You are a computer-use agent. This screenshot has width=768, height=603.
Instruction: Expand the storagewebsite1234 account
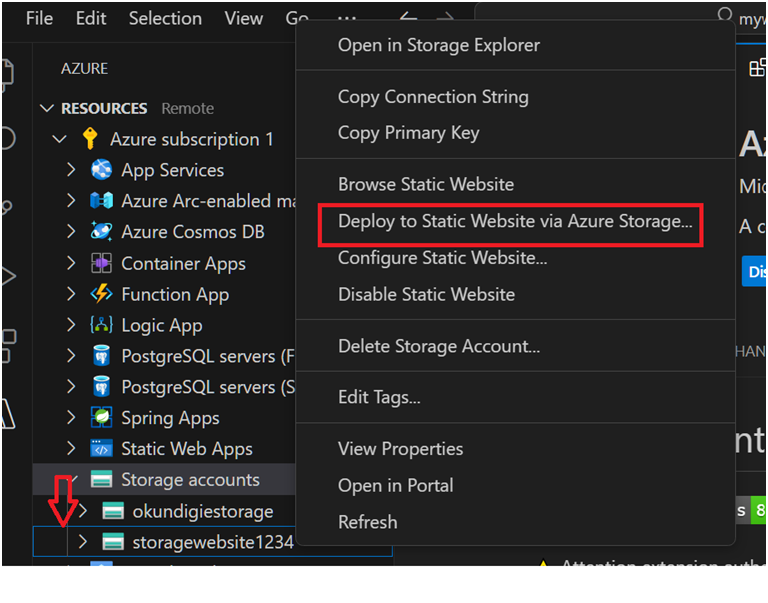click(x=83, y=542)
